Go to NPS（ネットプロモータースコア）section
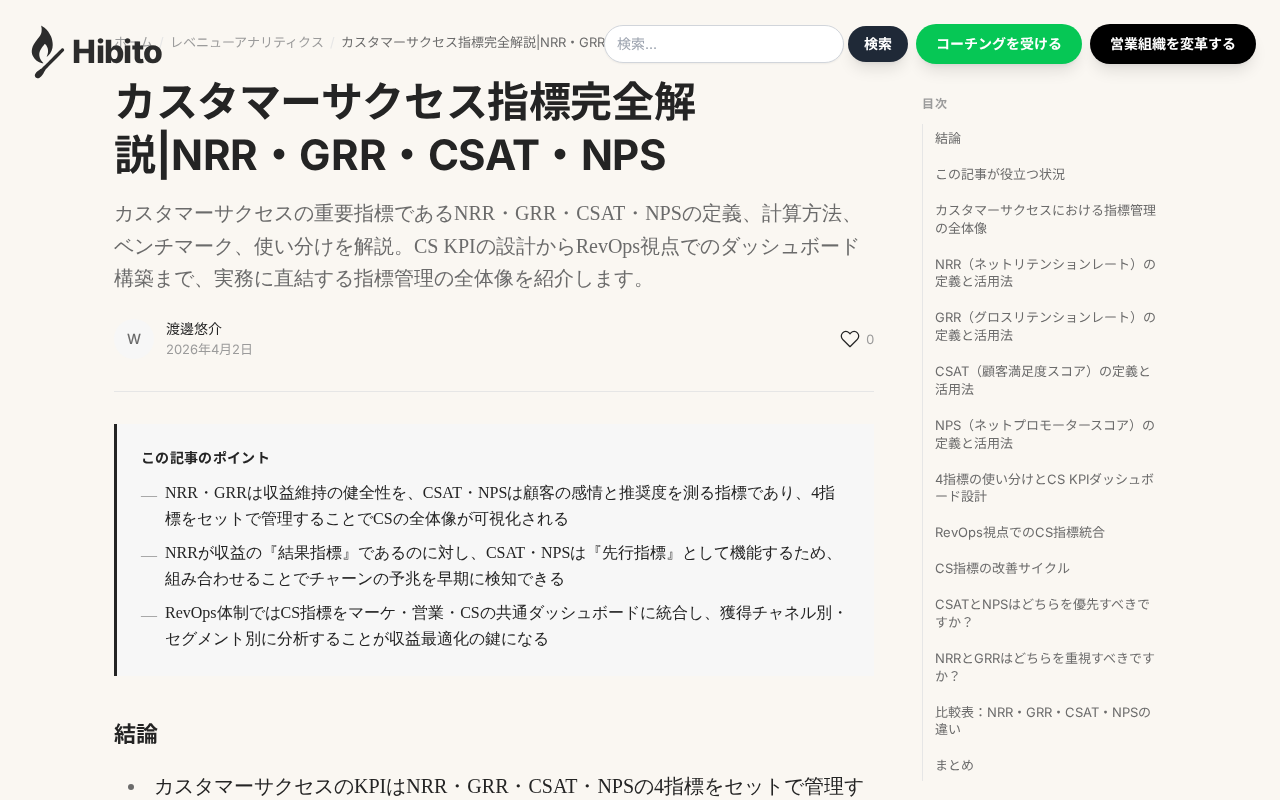1280x800 pixels. (1046, 434)
